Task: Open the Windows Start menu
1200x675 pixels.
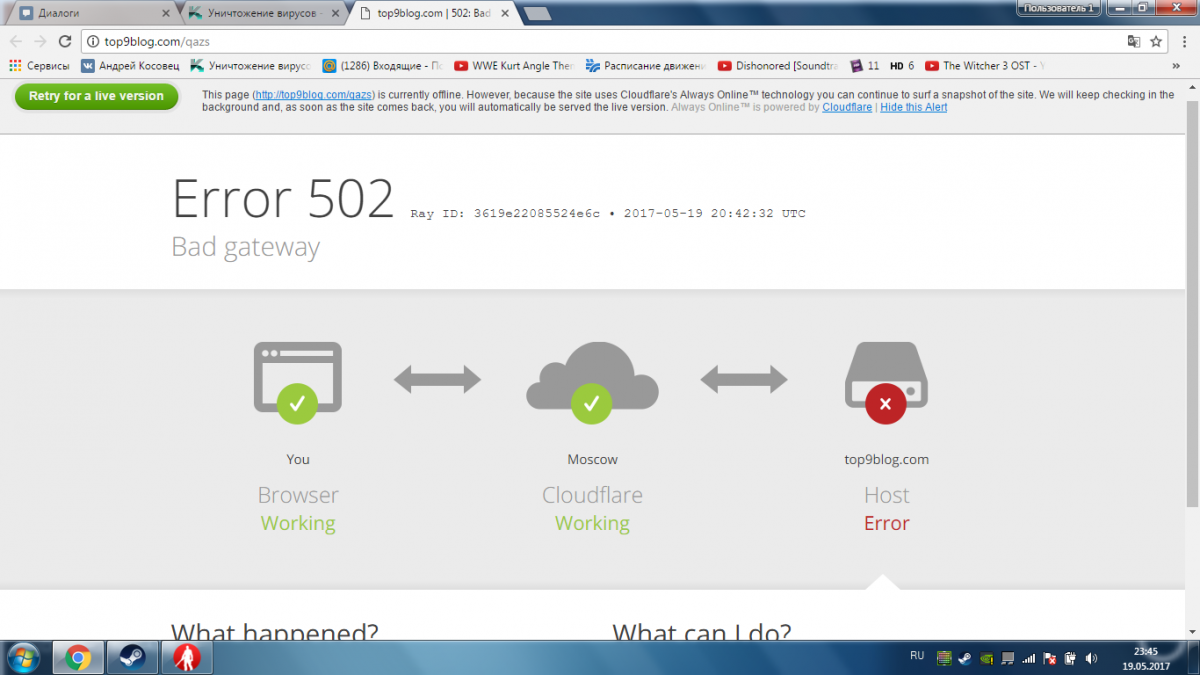Action: (x=22, y=658)
